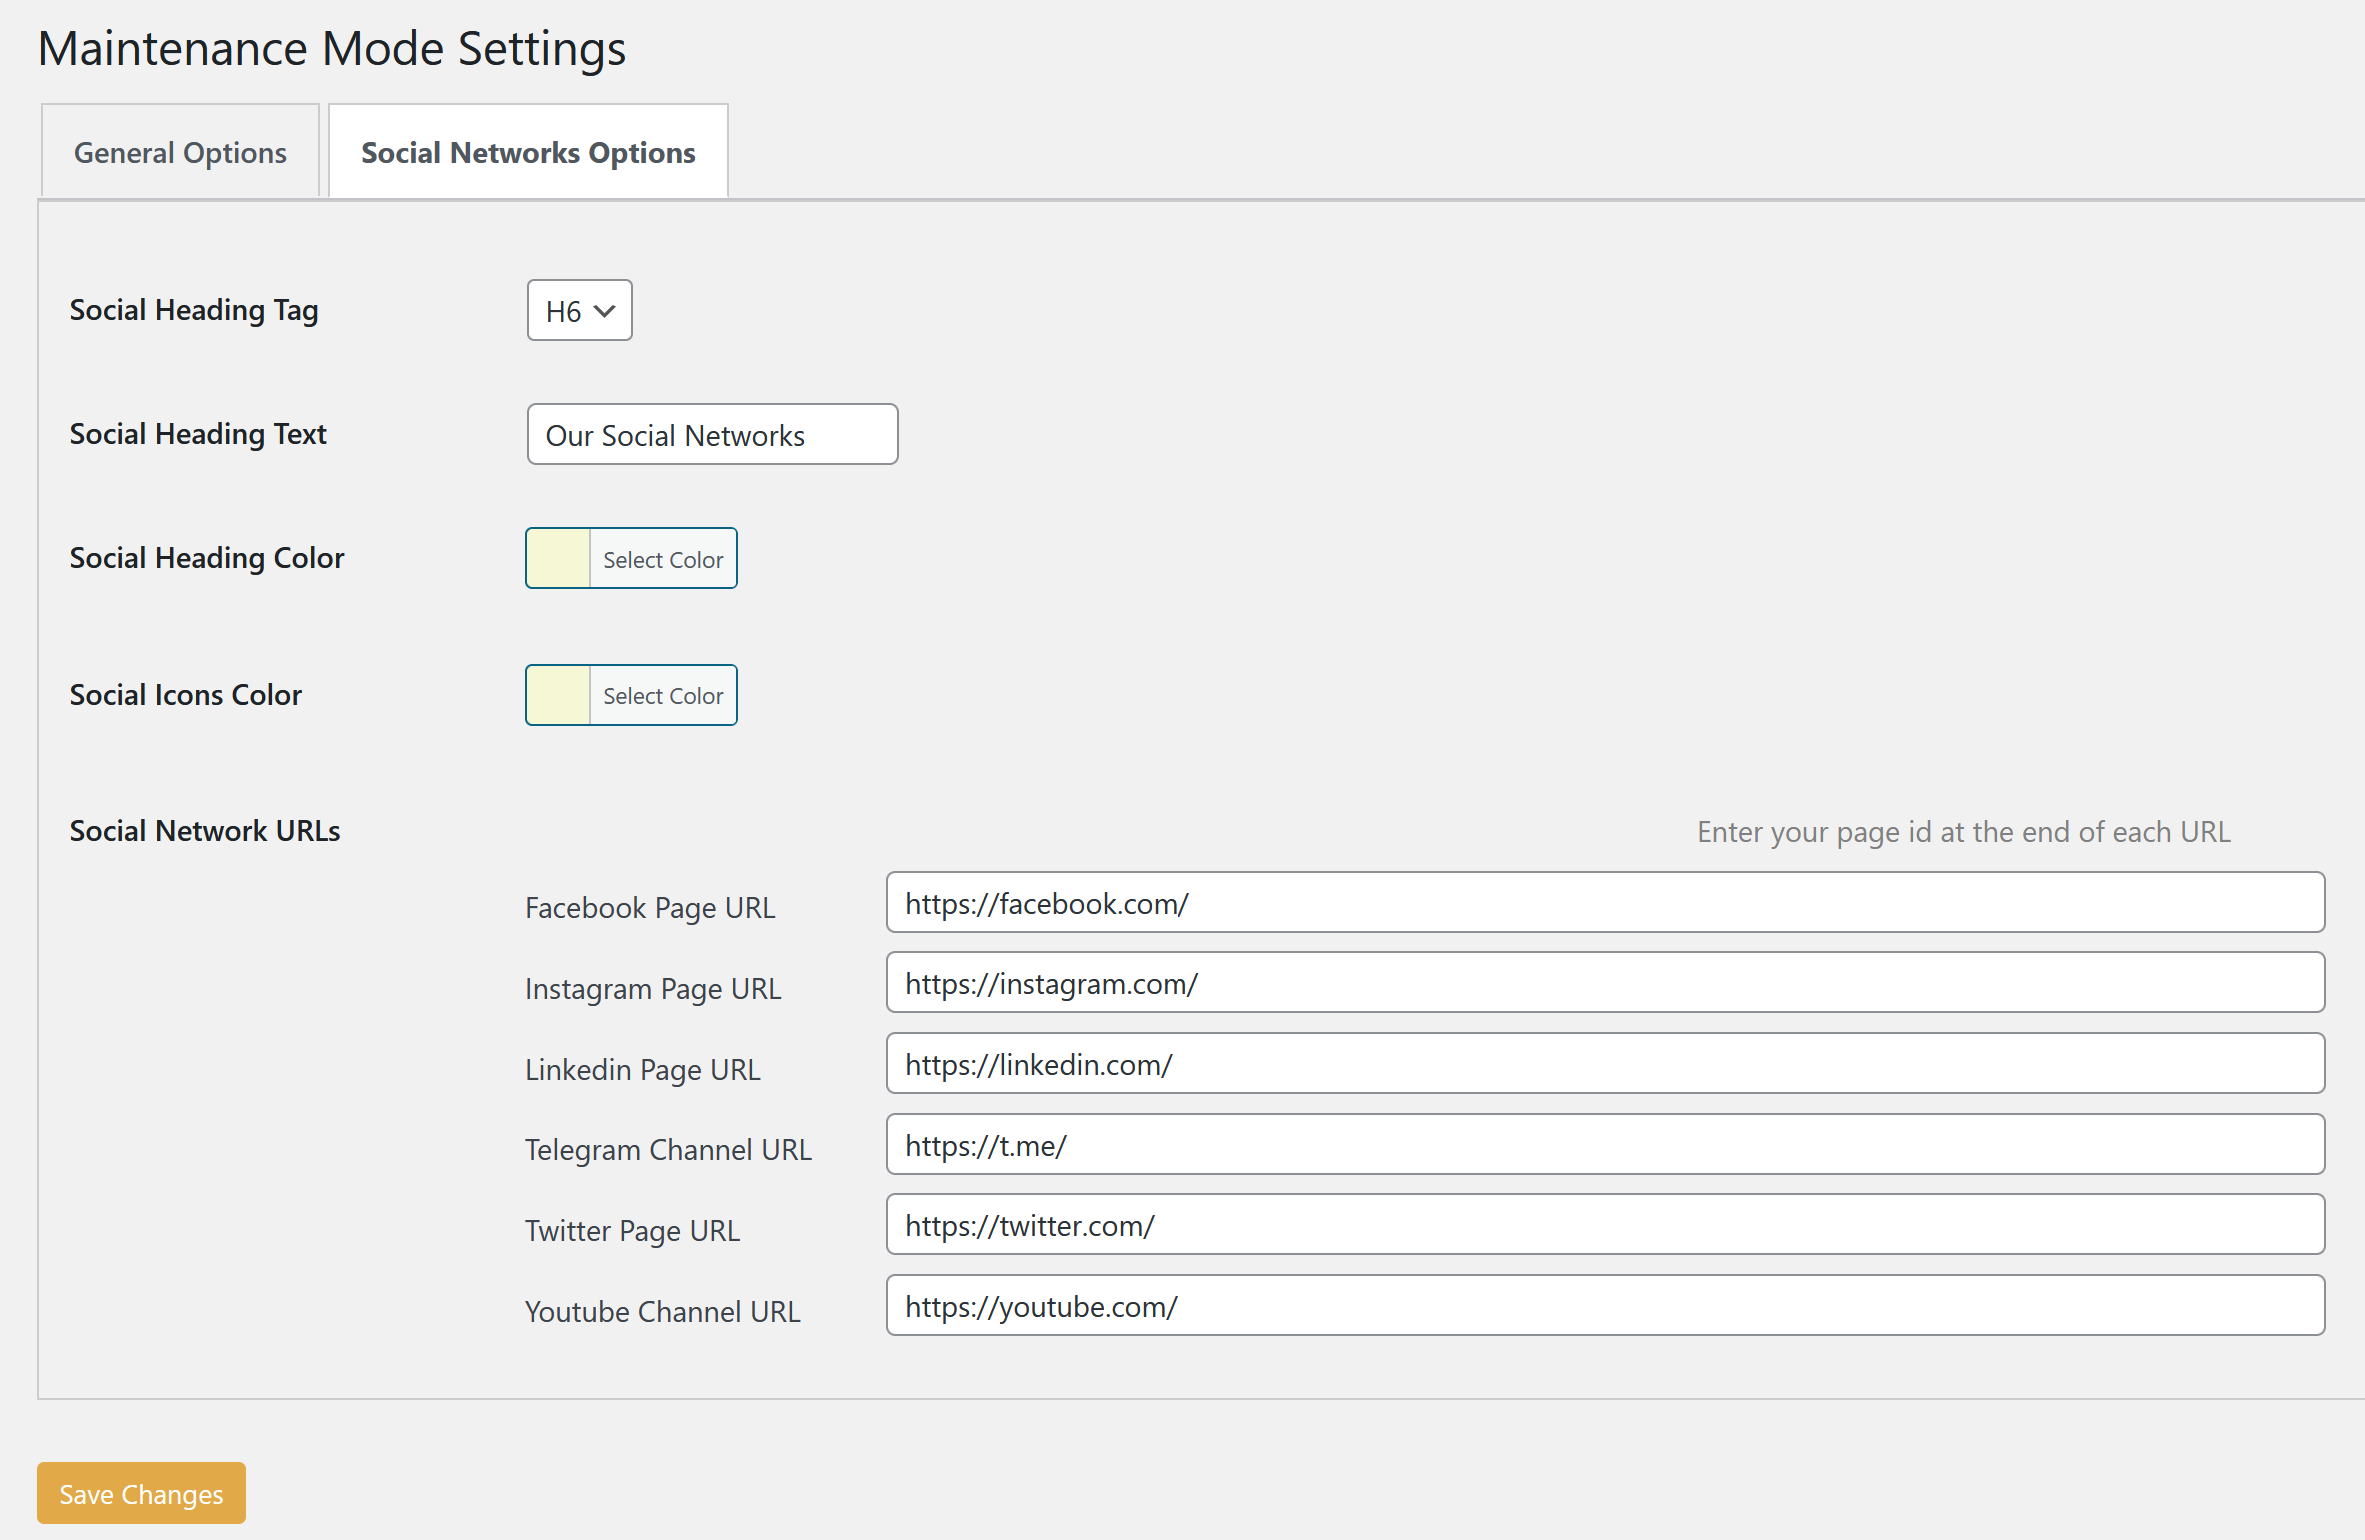Switch to the General Options tab
Image resolution: width=2365 pixels, height=1540 pixels.
[x=180, y=153]
